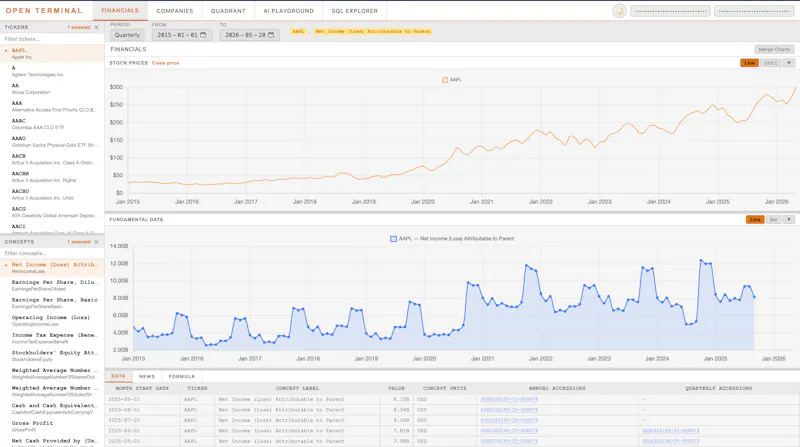800x447 pixels.
Task: Select ticker AACBU Artius II Units
Action: pyautogui.click(x=52, y=194)
